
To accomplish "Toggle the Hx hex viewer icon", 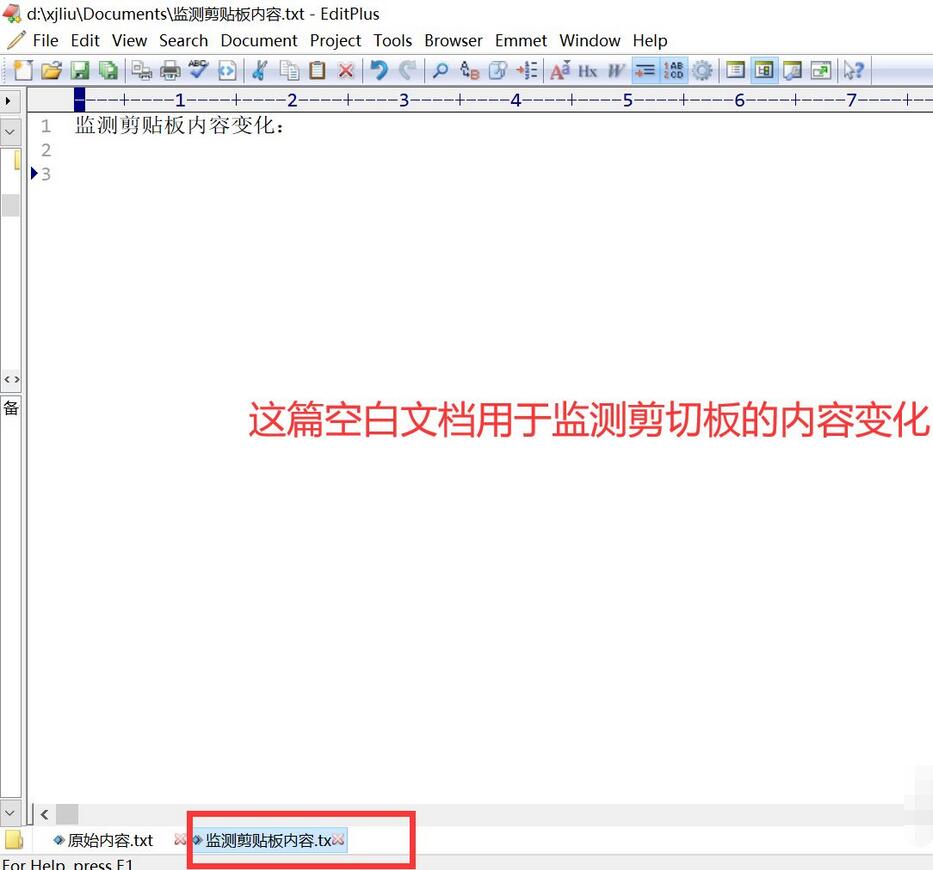I will click(587, 71).
